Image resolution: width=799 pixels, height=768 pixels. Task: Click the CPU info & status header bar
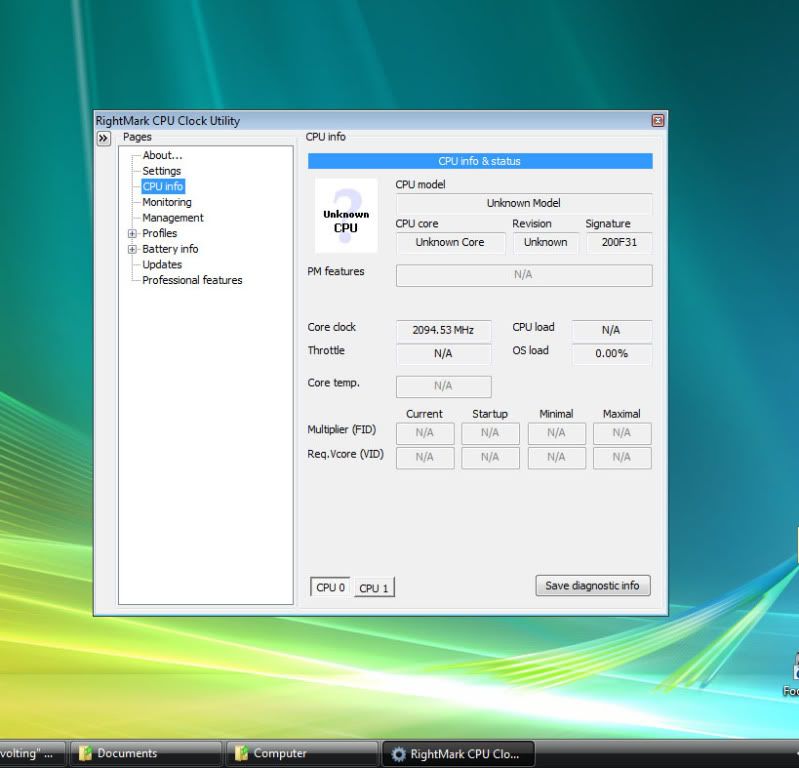[x=480, y=161]
